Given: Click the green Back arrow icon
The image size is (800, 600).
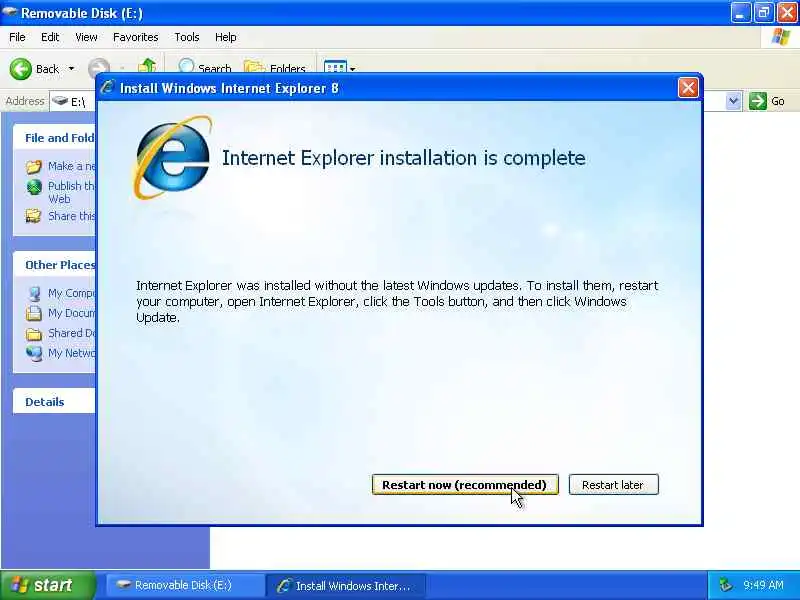Looking at the screenshot, I should pyautogui.click(x=20, y=69).
